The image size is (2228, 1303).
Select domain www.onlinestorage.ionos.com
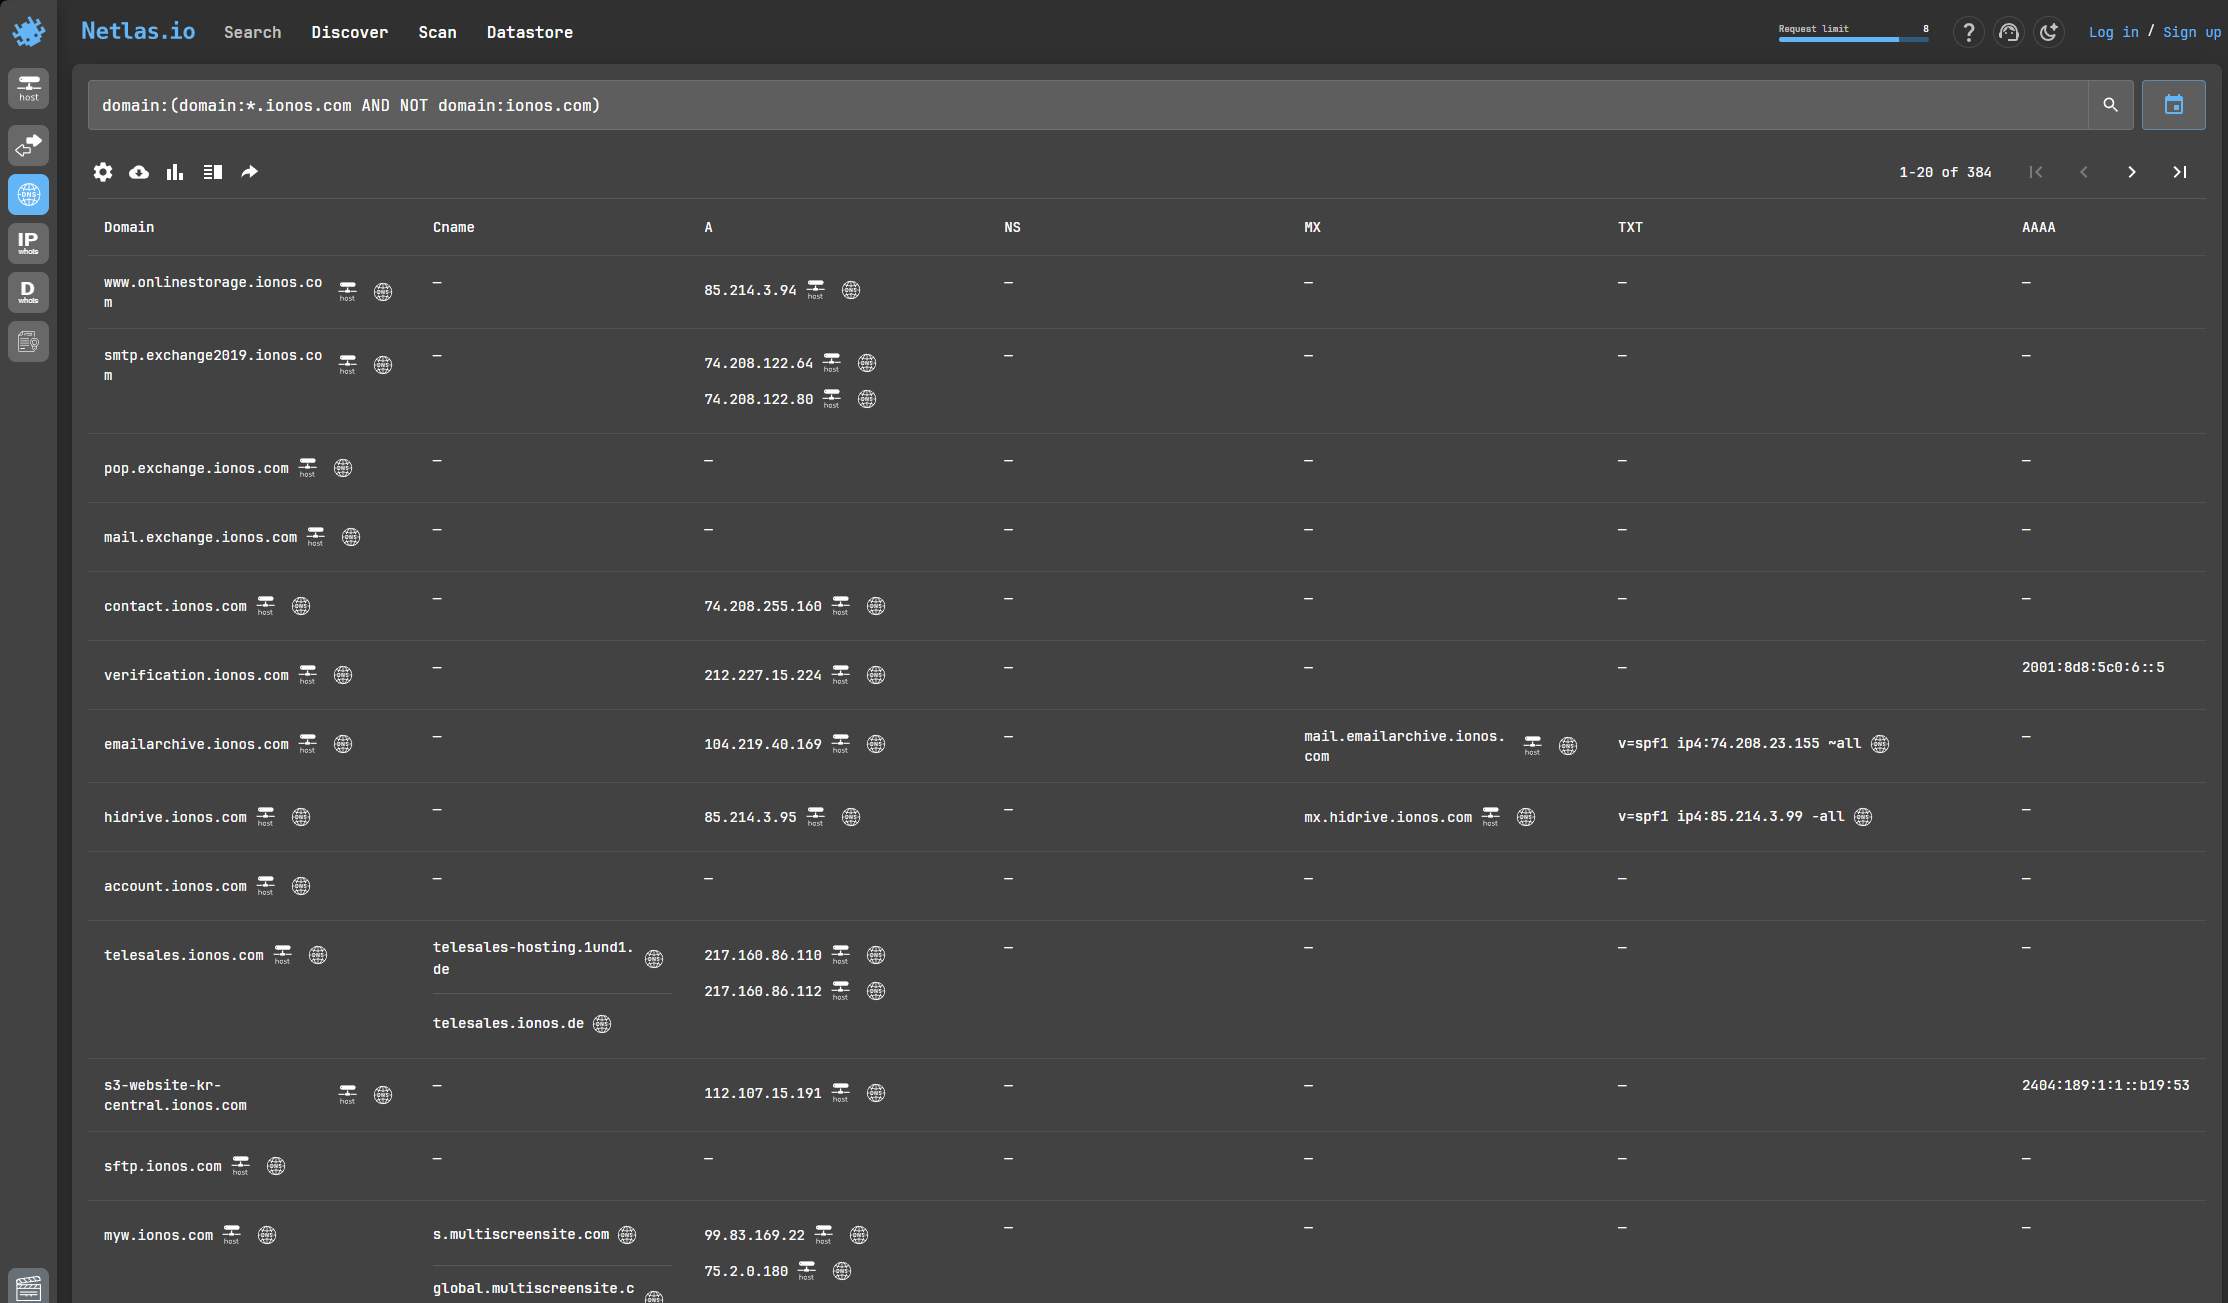[x=213, y=292]
